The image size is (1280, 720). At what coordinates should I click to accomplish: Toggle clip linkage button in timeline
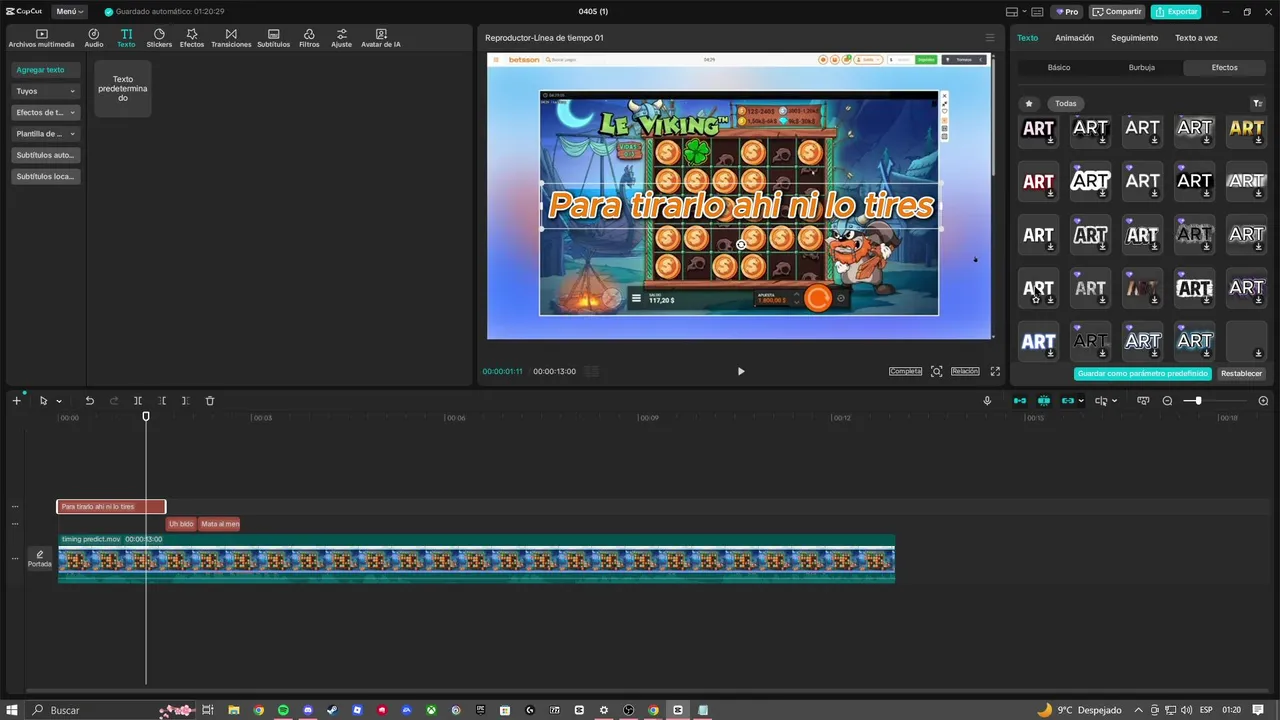click(1067, 401)
